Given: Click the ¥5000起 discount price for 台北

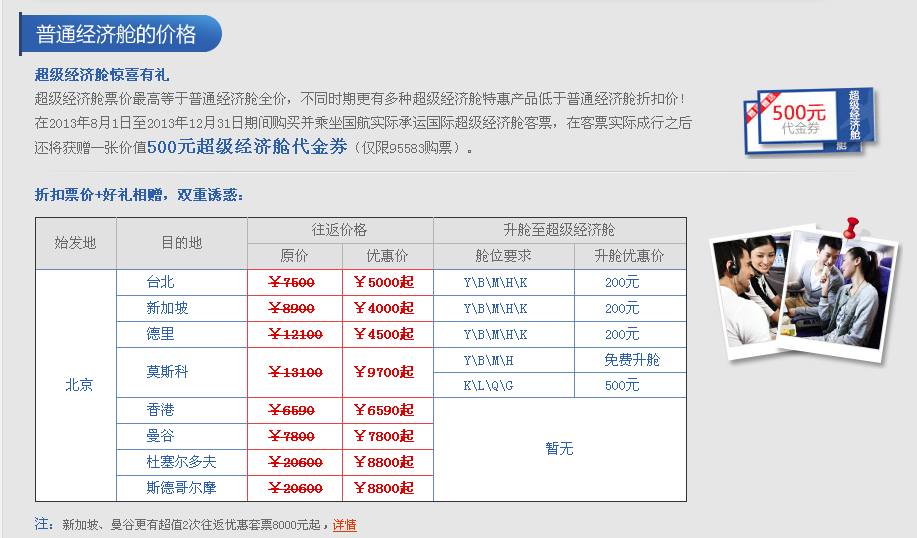Looking at the screenshot, I should pyautogui.click(x=384, y=282).
